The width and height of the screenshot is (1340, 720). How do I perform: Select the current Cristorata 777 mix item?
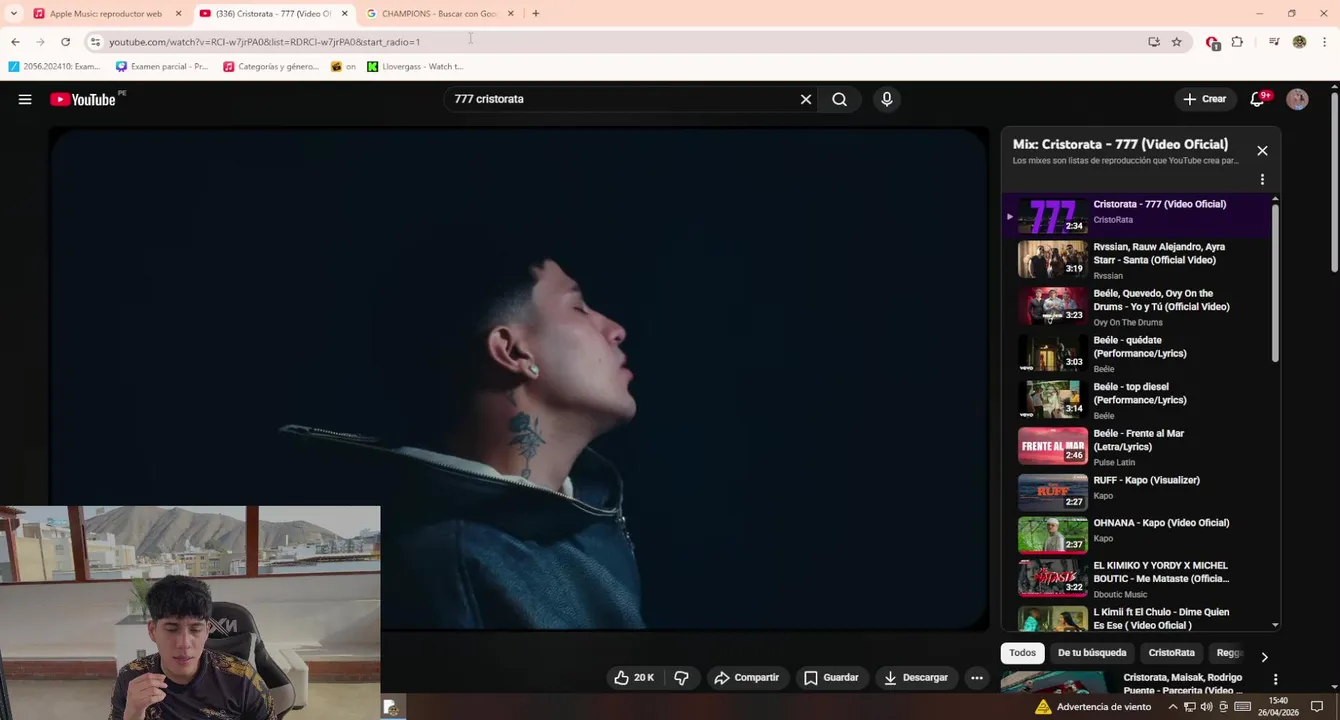tap(1137, 215)
